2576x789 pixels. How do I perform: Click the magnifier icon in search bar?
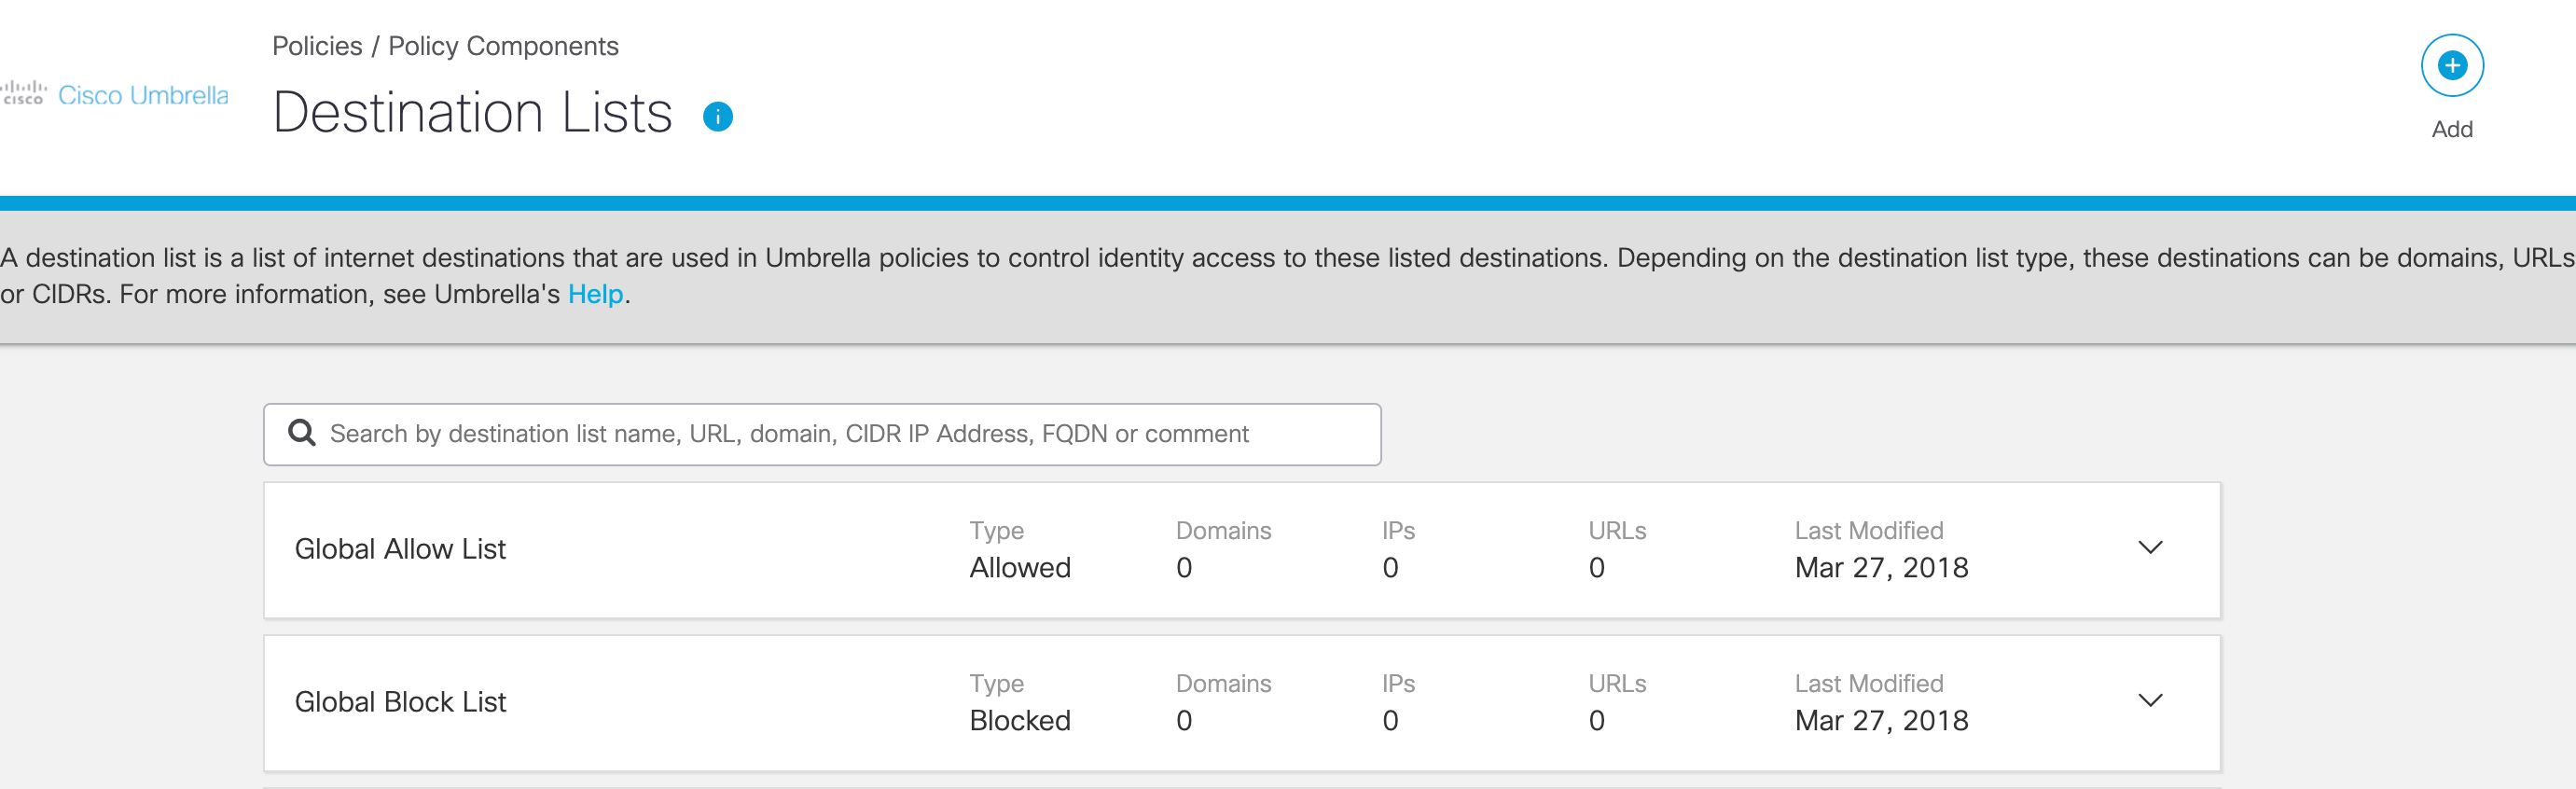click(x=301, y=433)
